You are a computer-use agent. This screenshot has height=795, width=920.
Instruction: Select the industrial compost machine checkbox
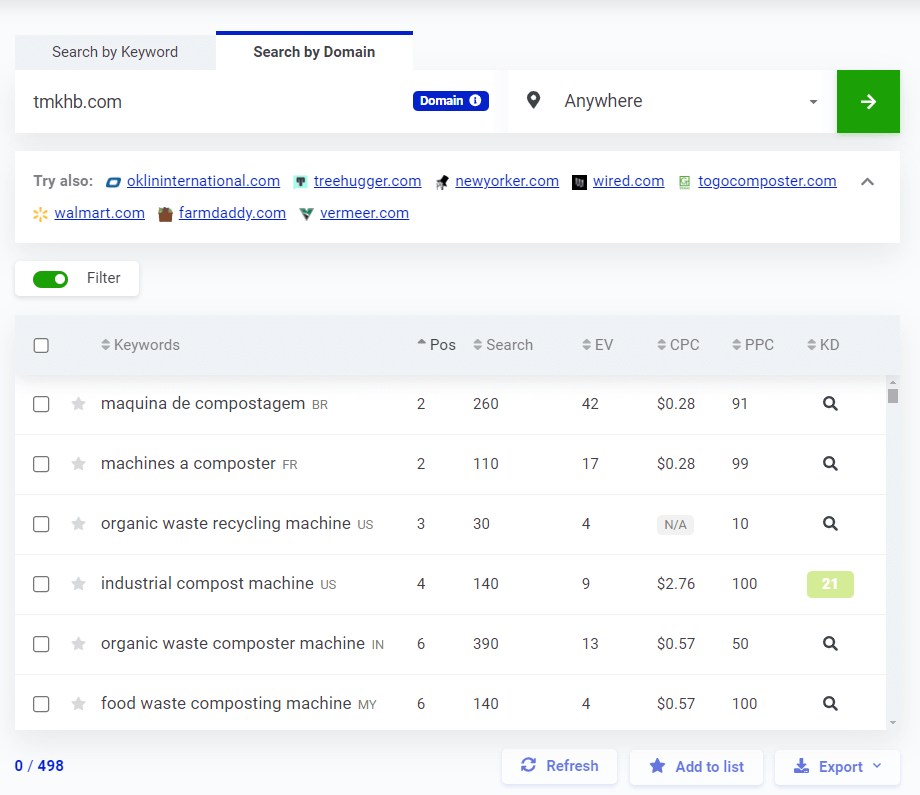(41, 584)
